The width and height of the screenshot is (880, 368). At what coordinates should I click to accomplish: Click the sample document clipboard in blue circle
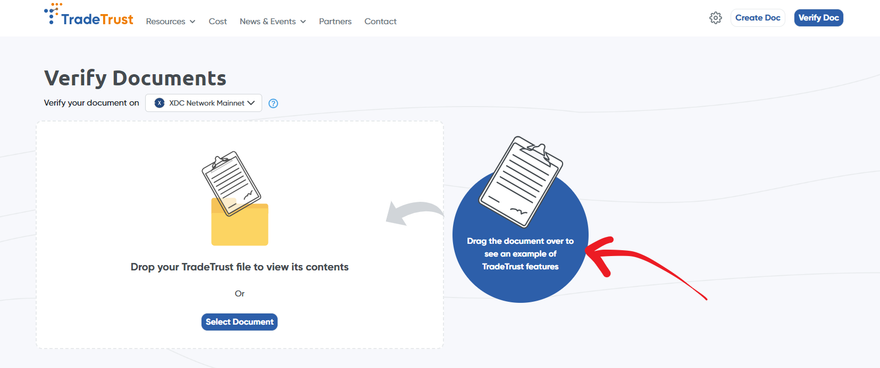click(x=521, y=182)
